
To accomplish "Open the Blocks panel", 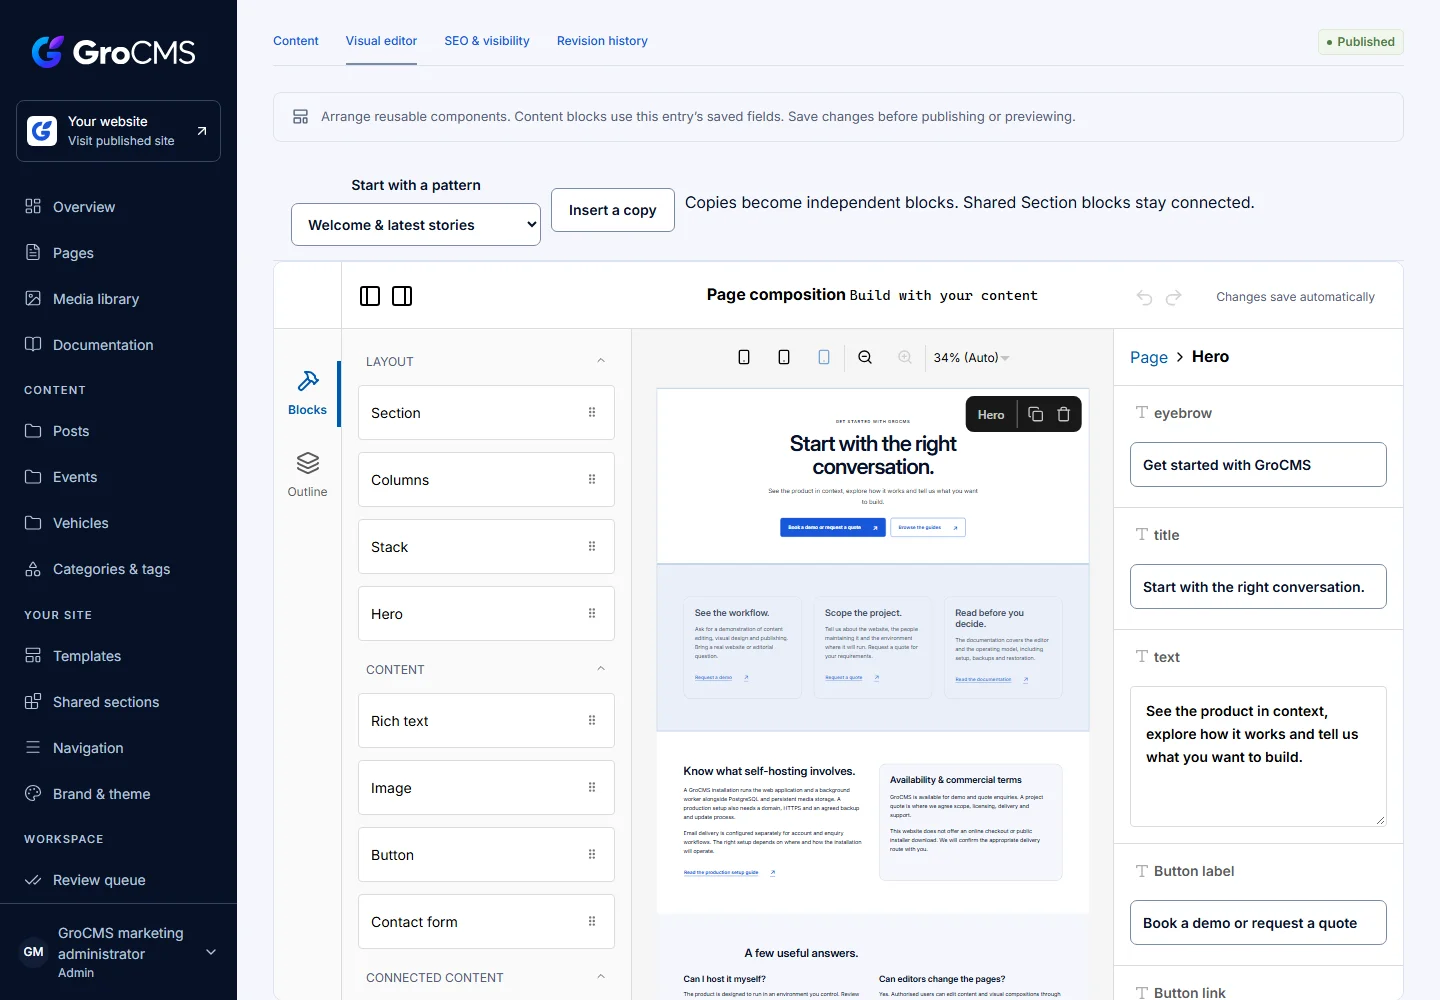I will [307, 393].
